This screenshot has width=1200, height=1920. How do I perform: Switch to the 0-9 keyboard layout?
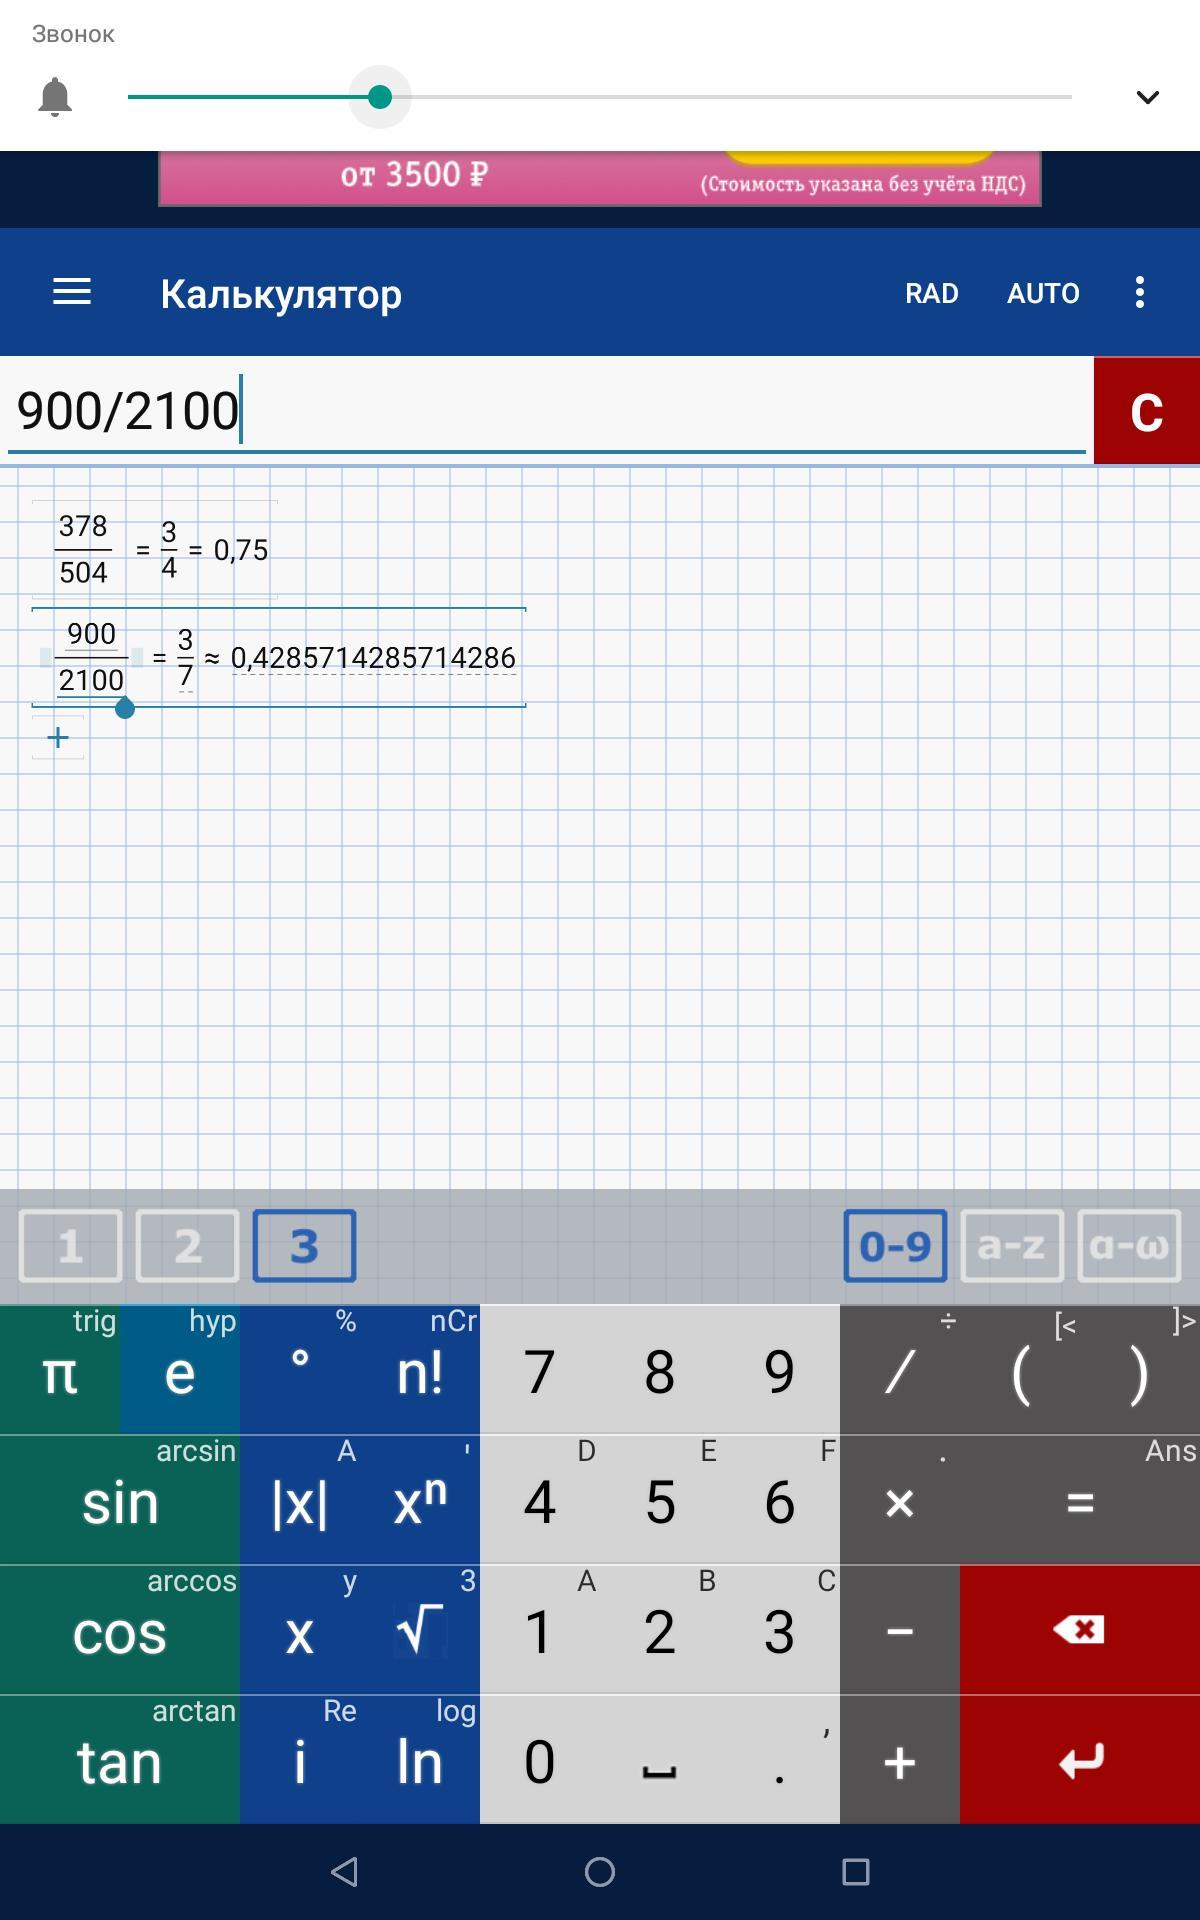tap(895, 1246)
